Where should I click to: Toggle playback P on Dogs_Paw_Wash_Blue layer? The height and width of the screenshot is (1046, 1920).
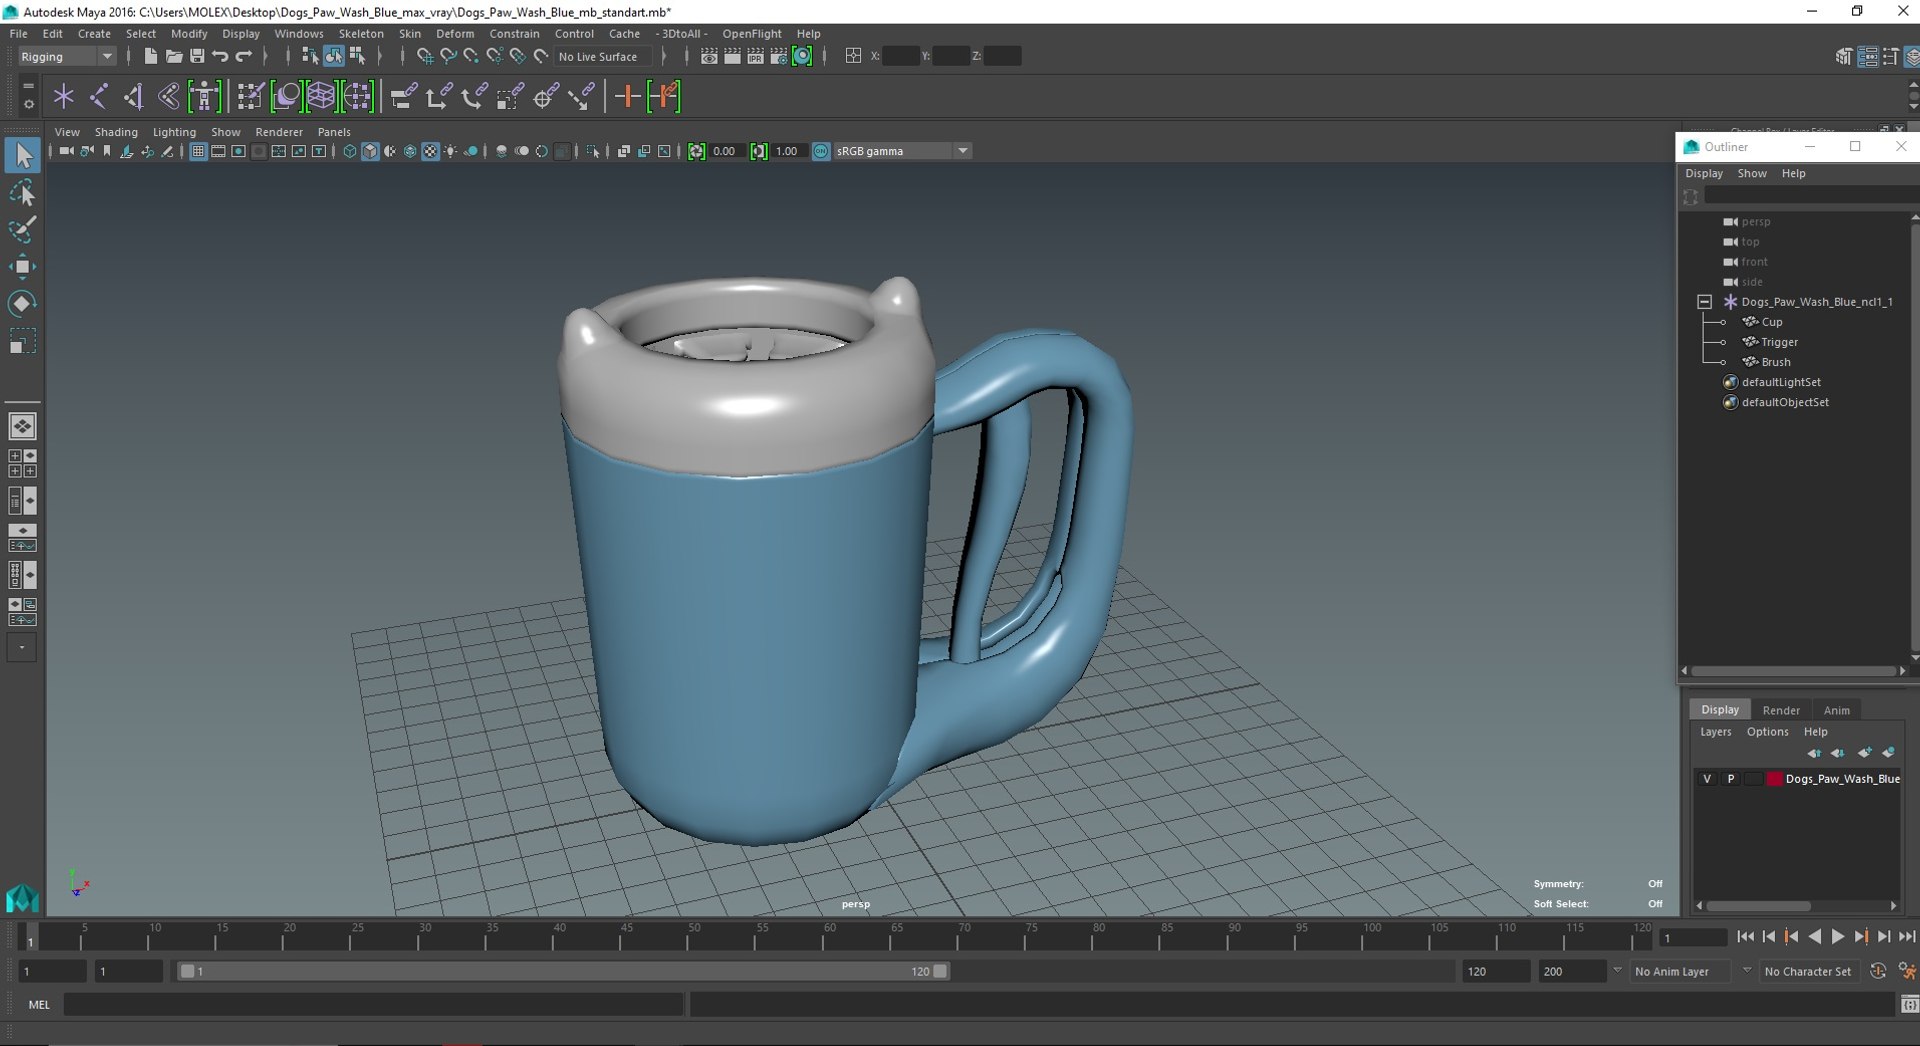pos(1731,779)
